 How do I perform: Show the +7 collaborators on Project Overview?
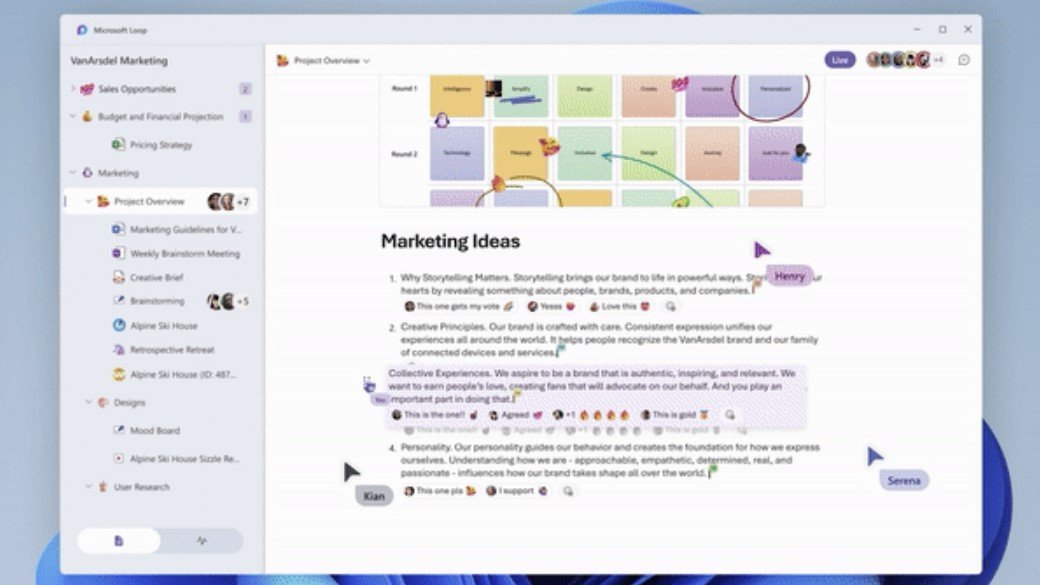[x=243, y=202]
